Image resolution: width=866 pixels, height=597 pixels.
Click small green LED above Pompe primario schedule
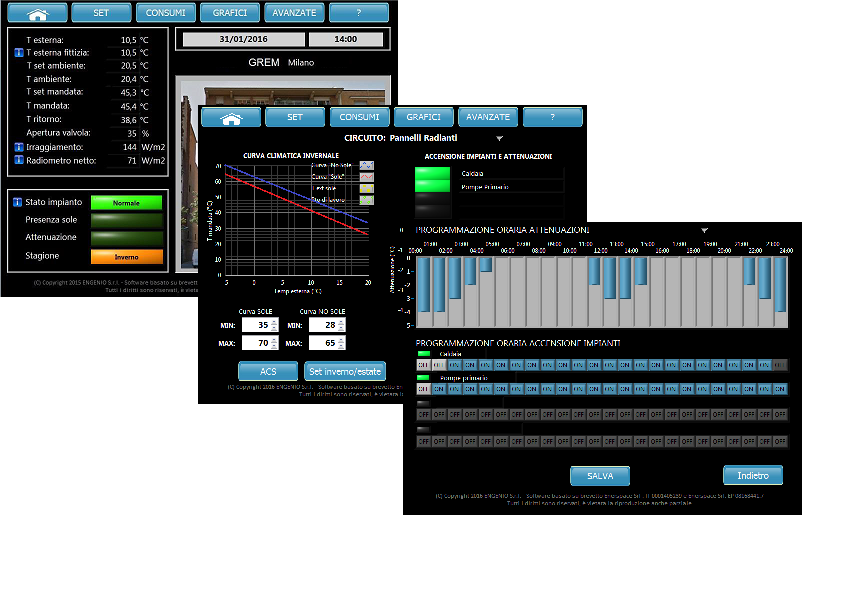coord(424,378)
